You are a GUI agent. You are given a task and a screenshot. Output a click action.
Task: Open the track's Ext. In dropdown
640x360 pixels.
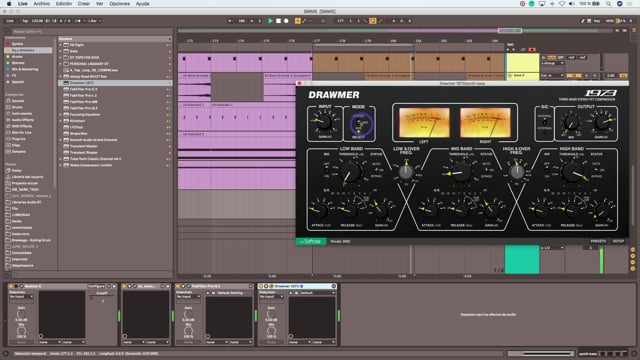(552, 76)
